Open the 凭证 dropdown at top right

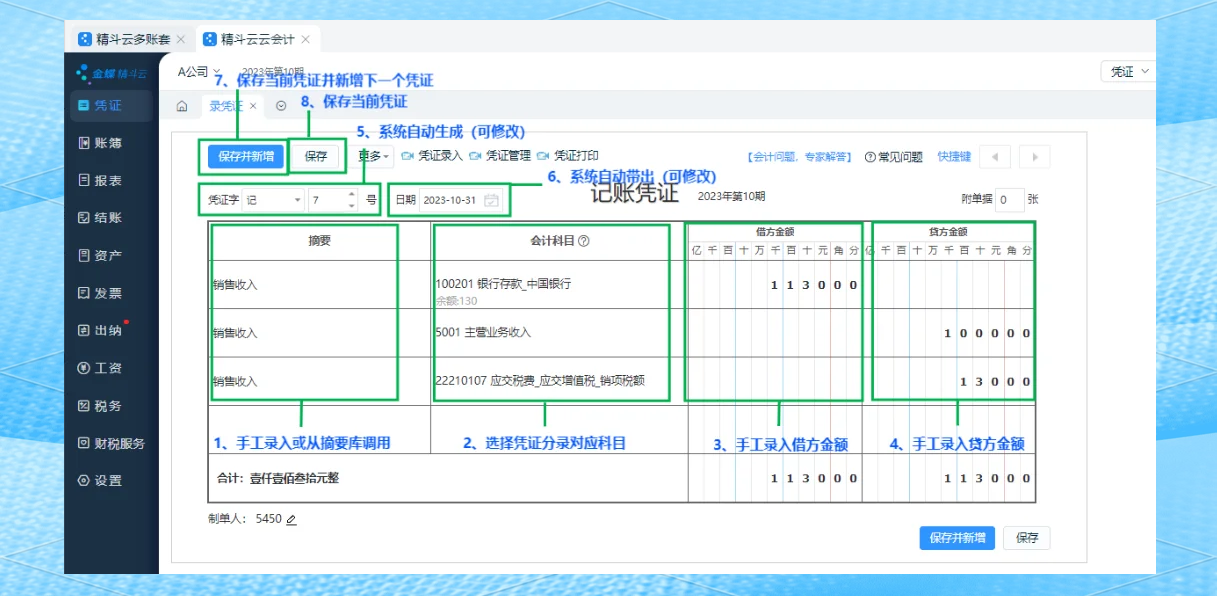pyautogui.click(x=1128, y=71)
